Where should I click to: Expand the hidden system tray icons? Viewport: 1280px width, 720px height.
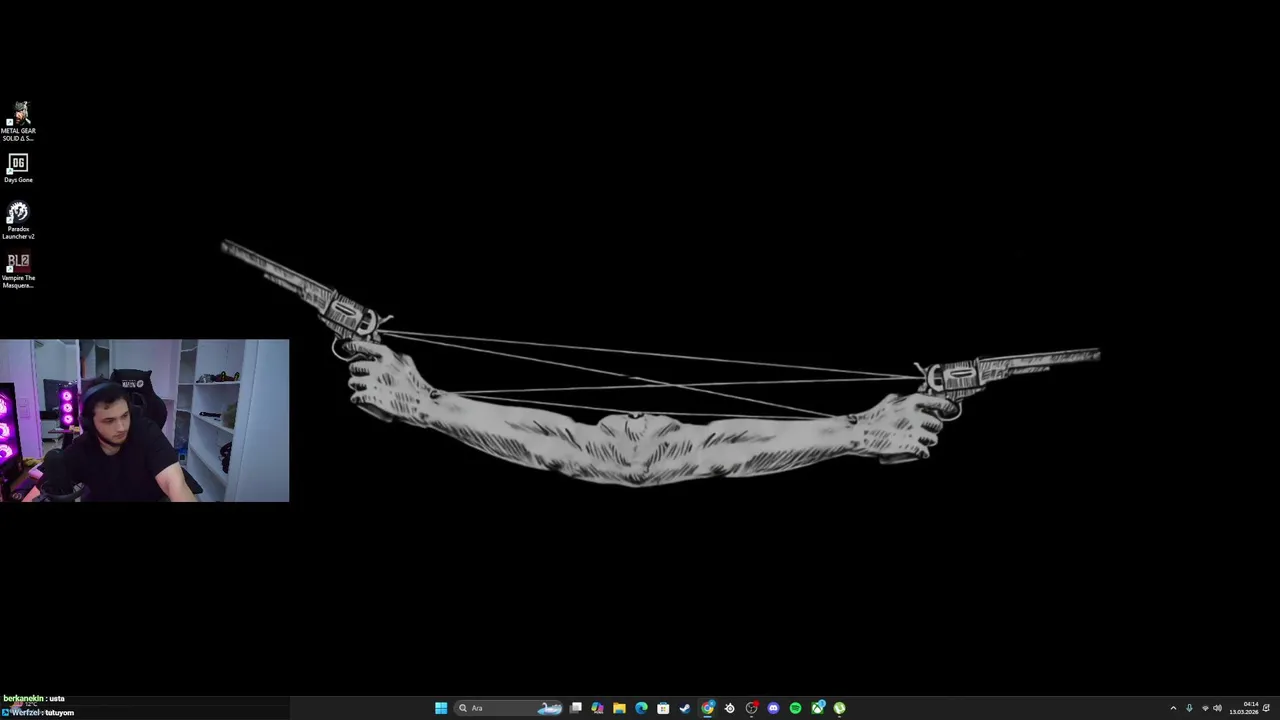[x=1173, y=708]
